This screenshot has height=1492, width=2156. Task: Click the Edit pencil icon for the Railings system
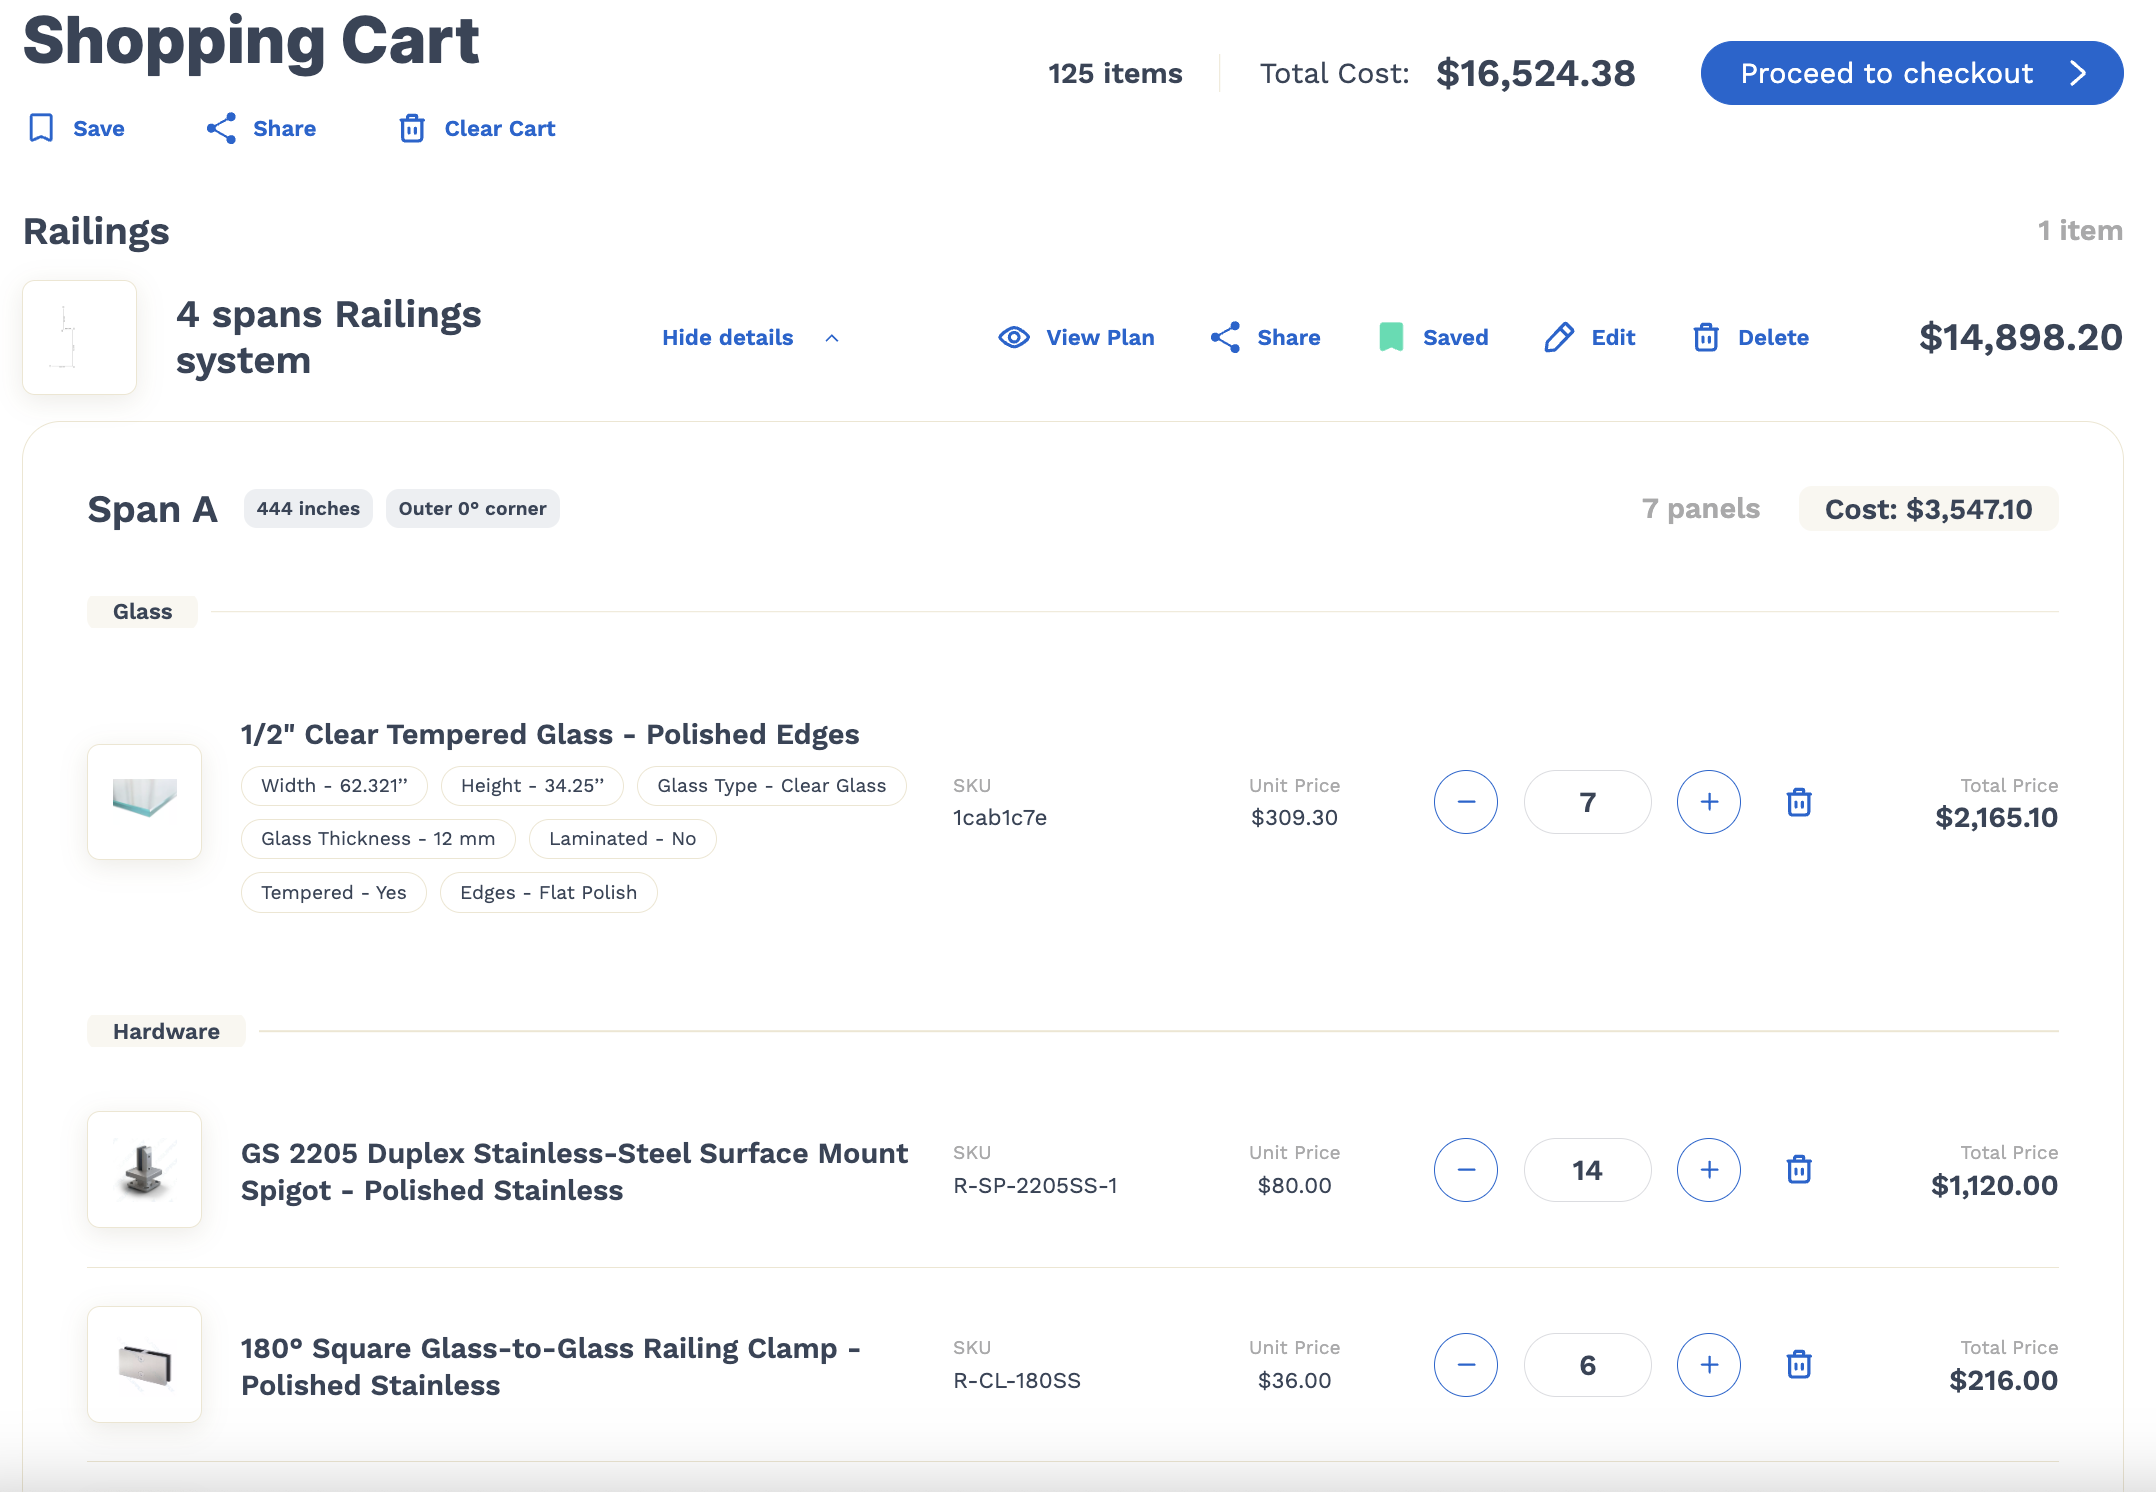(1559, 337)
